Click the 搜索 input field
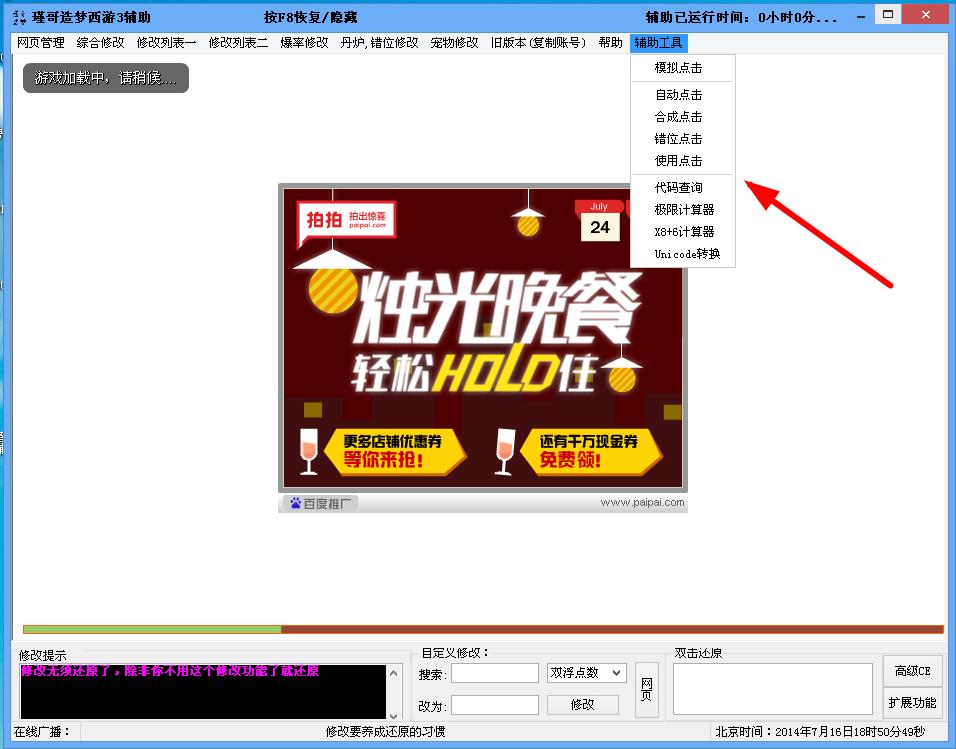The height and width of the screenshot is (749, 956). coord(494,673)
